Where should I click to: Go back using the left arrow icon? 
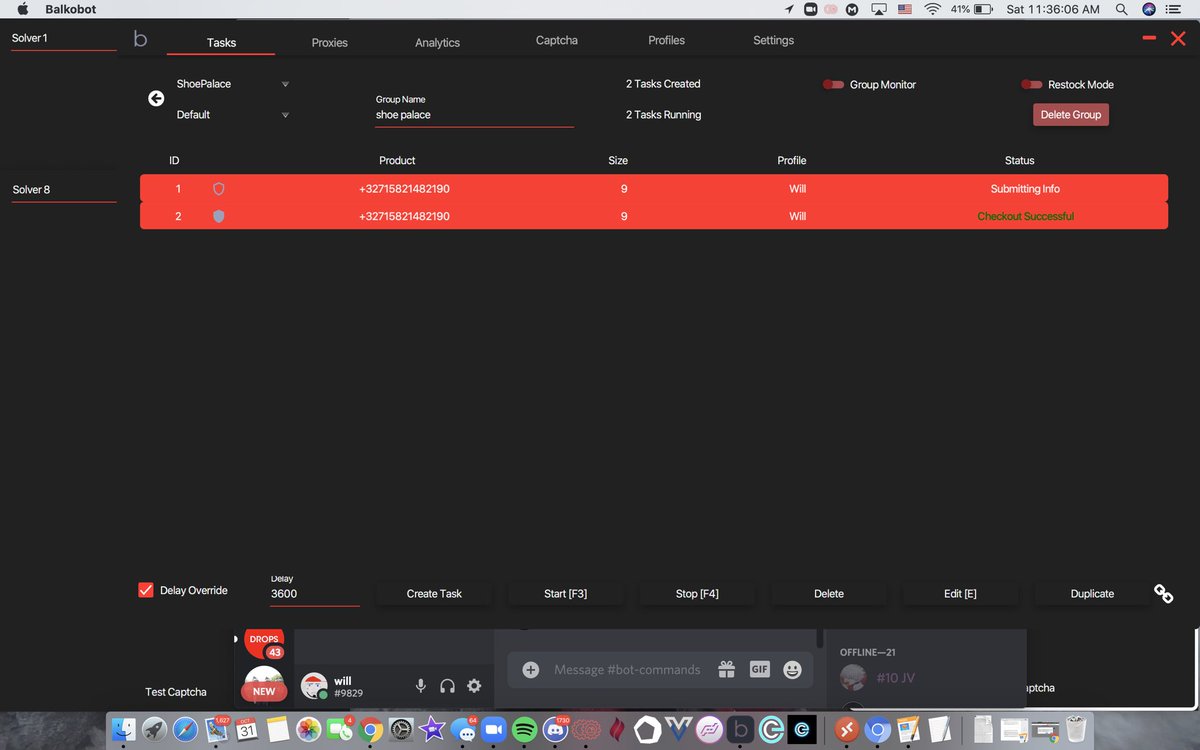tap(156, 98)
